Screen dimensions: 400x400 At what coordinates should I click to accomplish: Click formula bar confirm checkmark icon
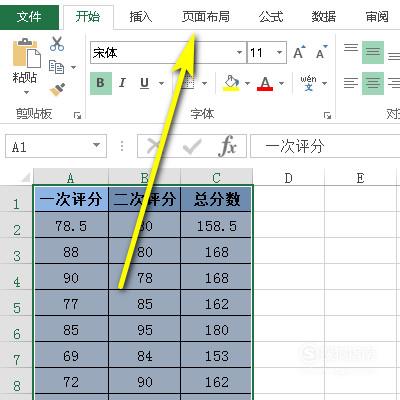point(192,146)
